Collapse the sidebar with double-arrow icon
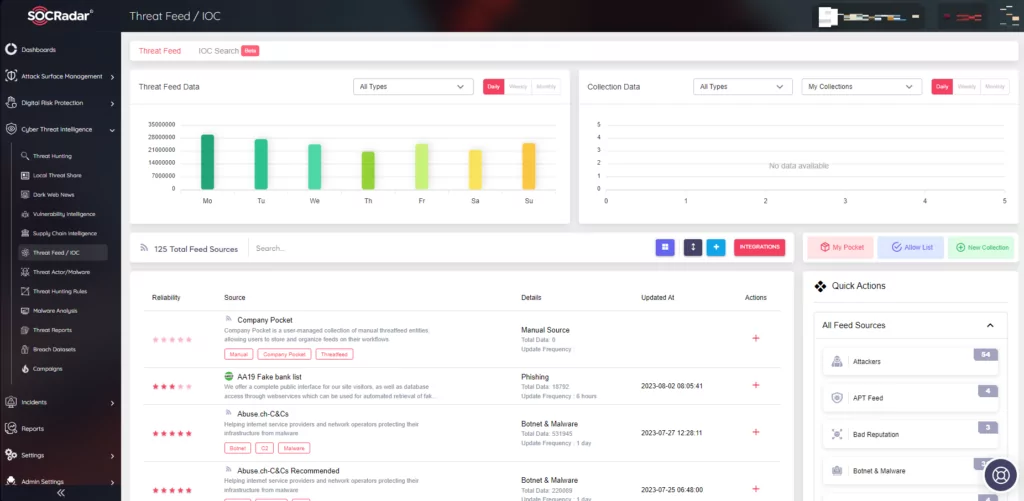This screenshot has width=1024, height=501. [61, 493]
